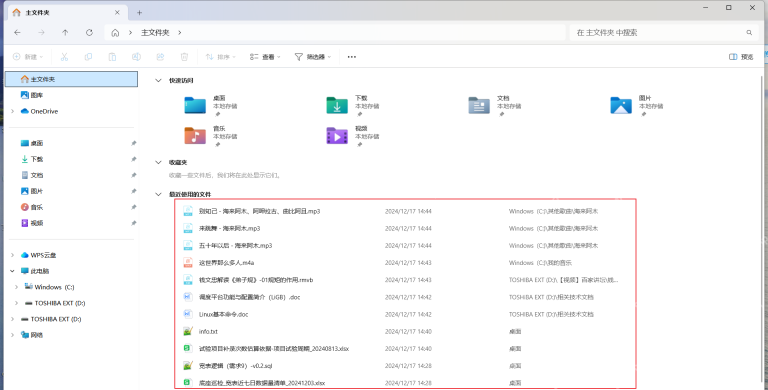Select 主文件夹 in the sidebar
Screen dimensions: 768x390
[72, 79]
